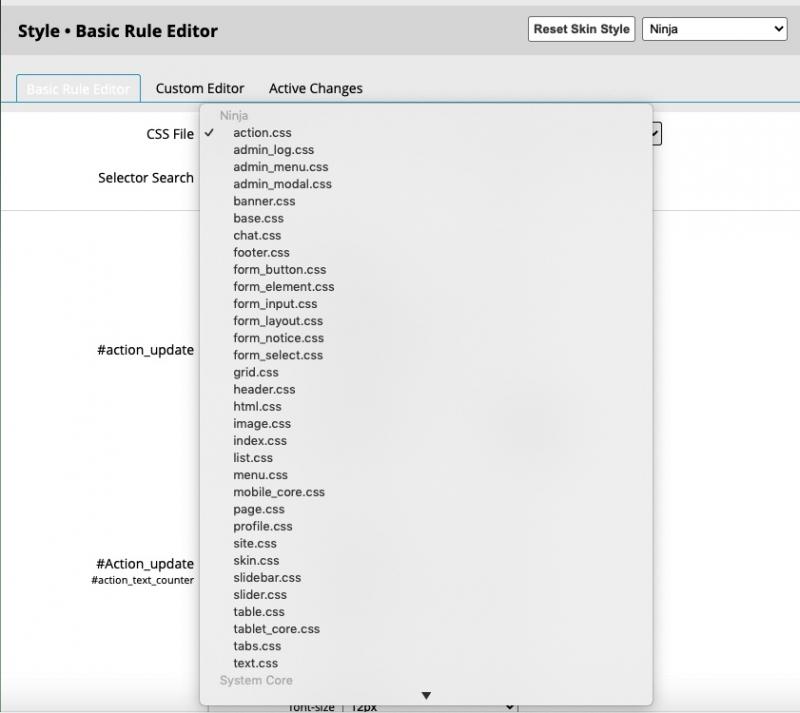Click Reset Skin Style button

click(581, 29)
